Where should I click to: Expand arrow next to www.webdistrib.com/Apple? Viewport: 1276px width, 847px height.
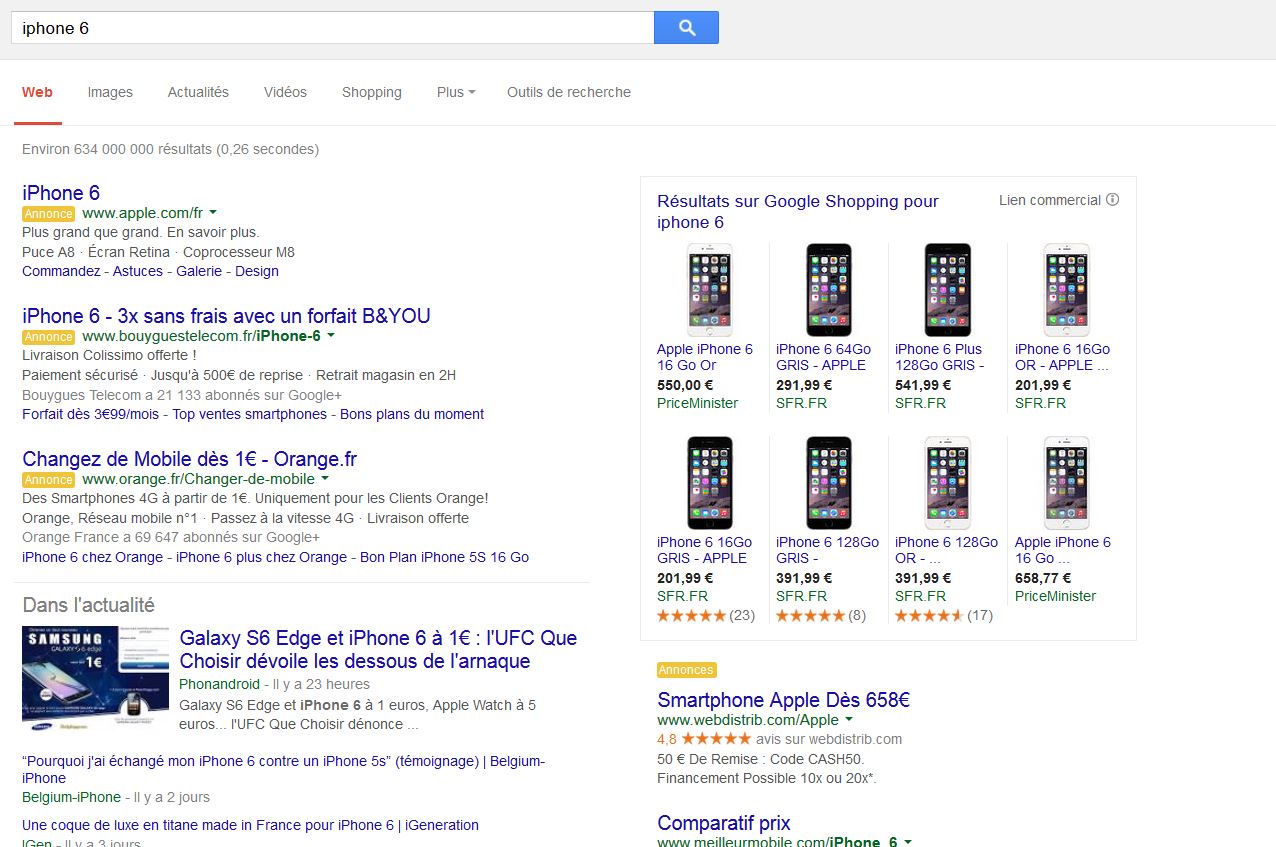849,720
